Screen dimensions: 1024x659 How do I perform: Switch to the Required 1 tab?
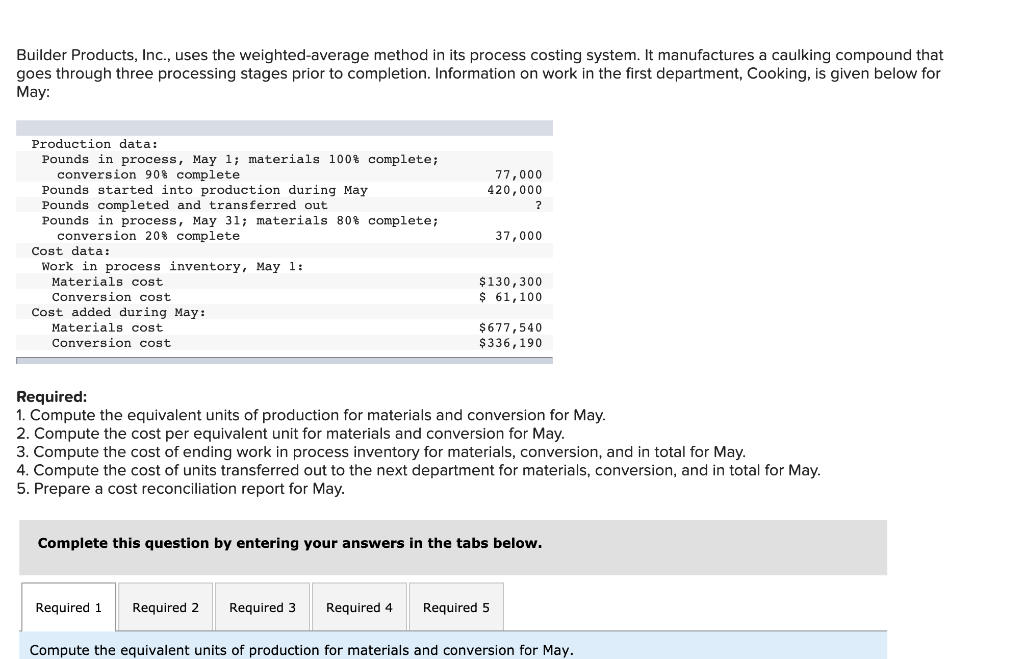[x=67, y=607]
